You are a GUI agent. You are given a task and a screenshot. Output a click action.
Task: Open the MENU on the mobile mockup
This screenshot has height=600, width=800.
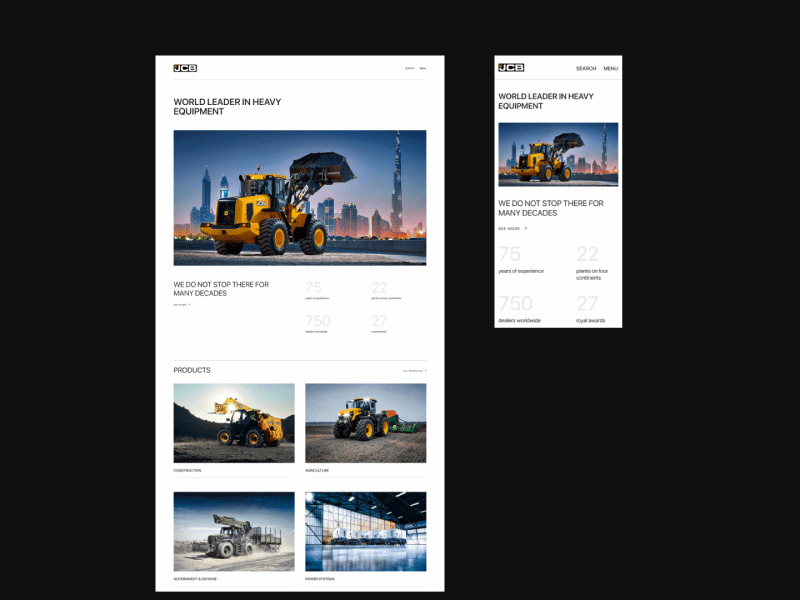(611, 69)
